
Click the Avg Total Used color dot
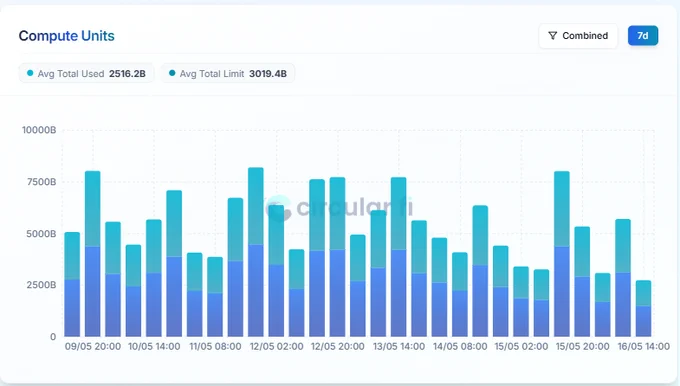click(30, 73)
